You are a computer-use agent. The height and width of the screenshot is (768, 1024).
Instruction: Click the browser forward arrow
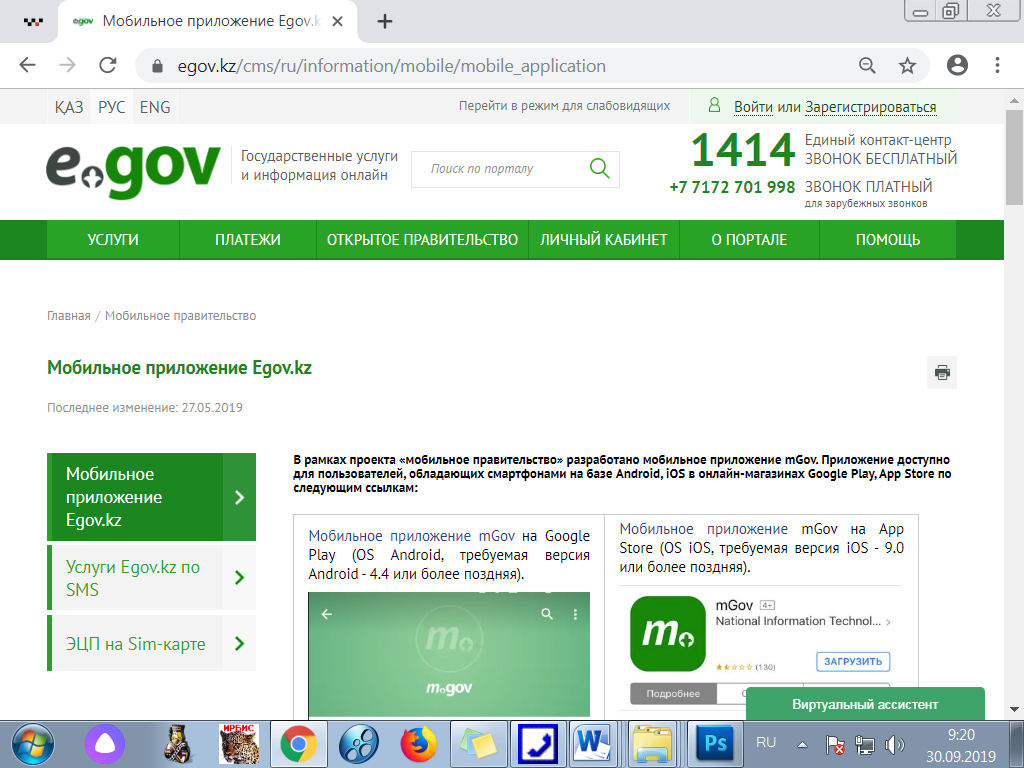pyautogui.click(x=67, y=65)
